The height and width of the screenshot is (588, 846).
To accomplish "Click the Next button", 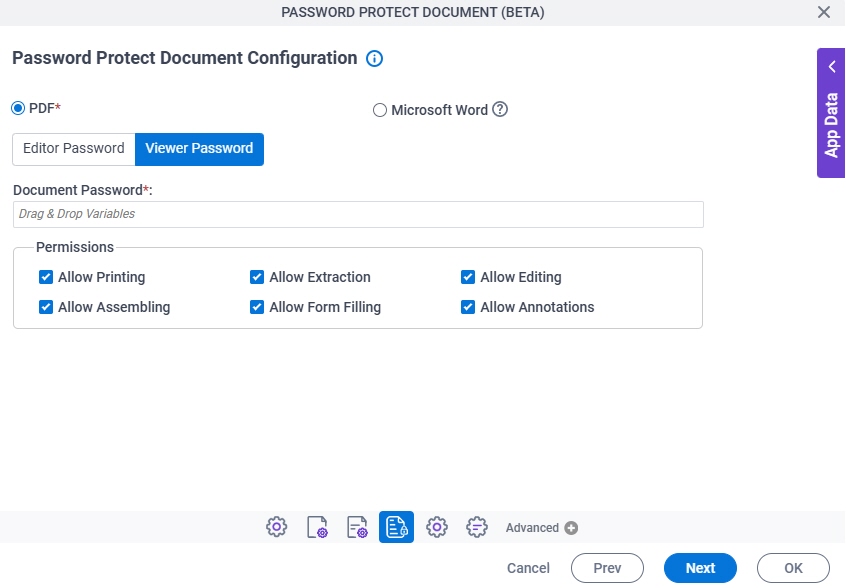I will point(700,568).
